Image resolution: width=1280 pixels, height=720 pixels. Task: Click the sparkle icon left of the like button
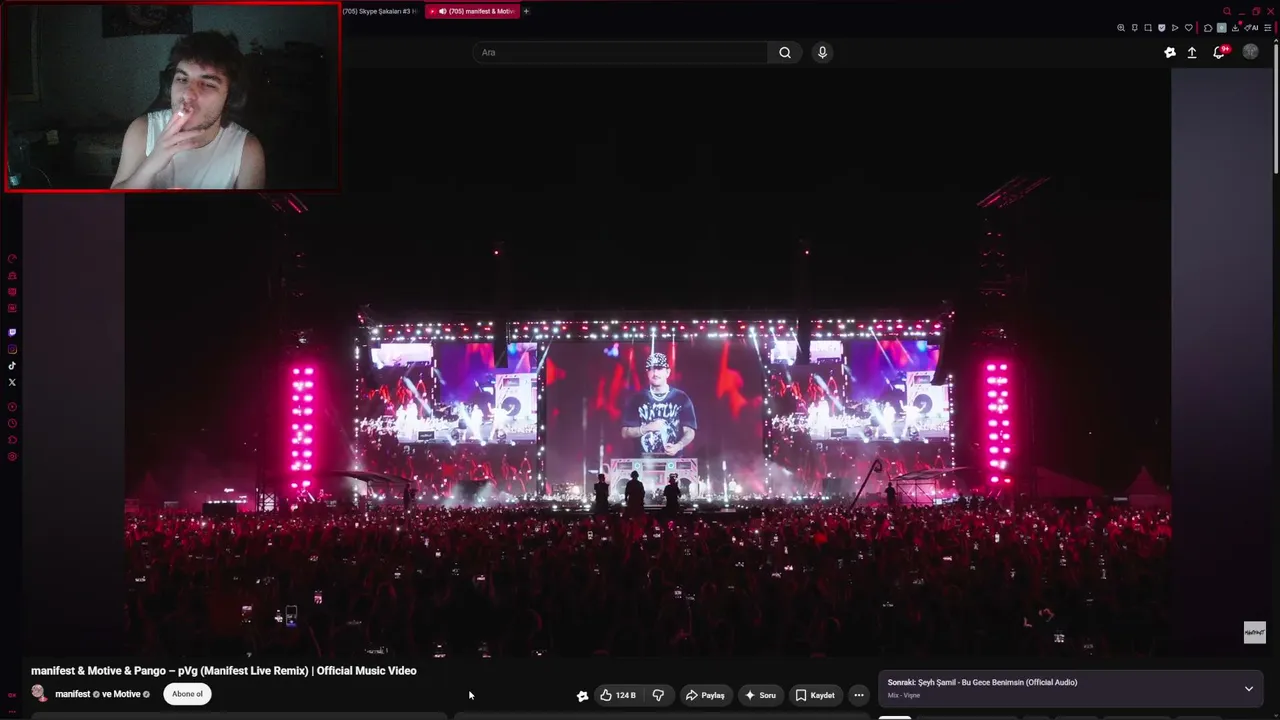[x=582, y=696]
